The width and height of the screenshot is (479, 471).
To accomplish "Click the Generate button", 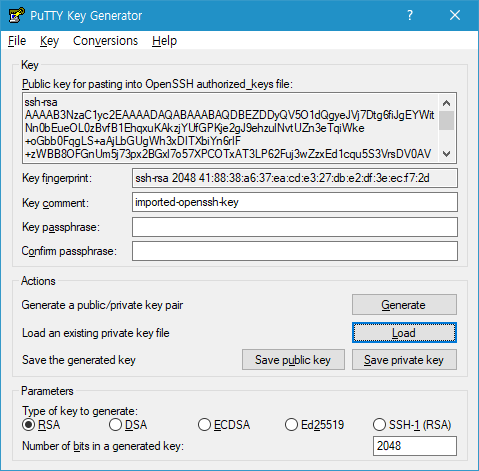I will click(404, 305).
